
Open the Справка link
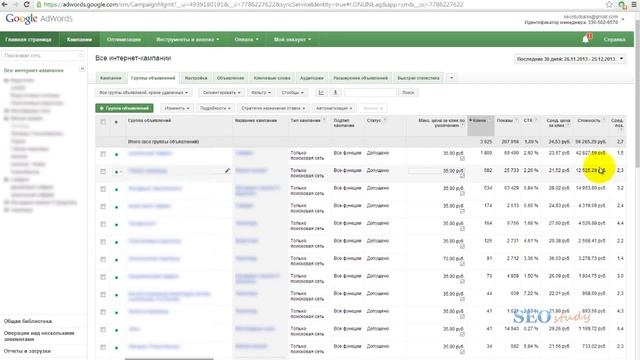pyautogui.click(x=614, y=40)
